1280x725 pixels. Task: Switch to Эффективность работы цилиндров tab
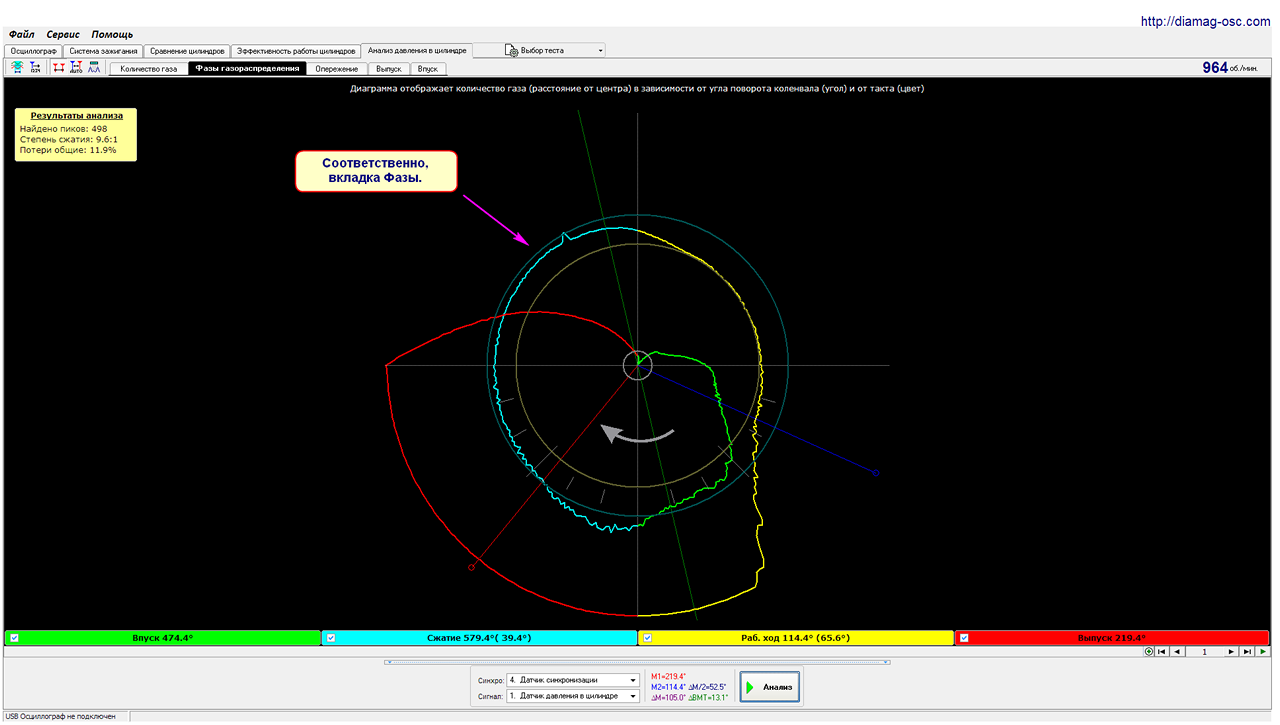point(296,50)
